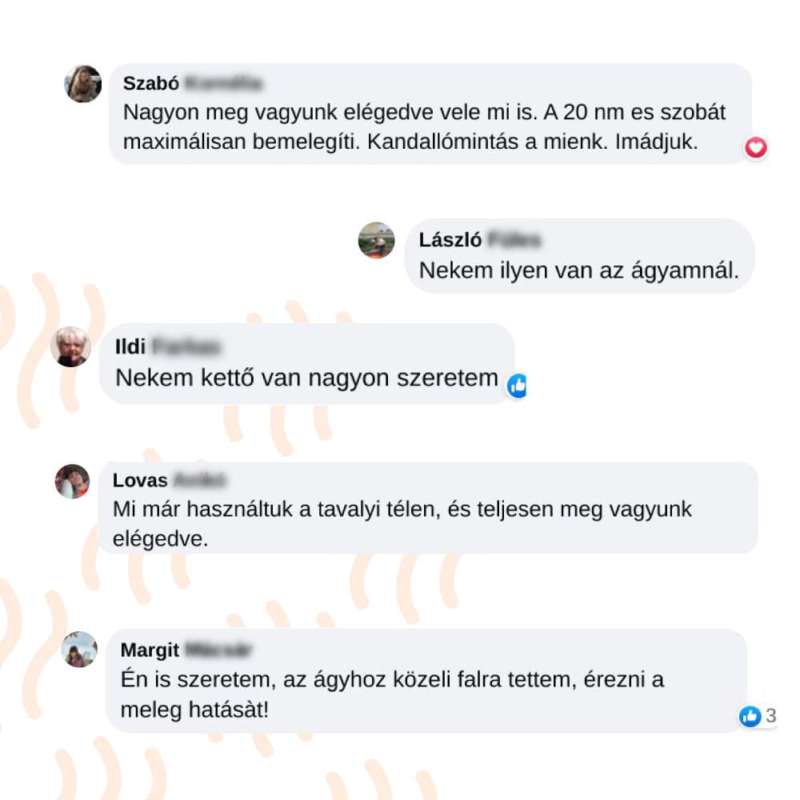This screenshot has height=800, width=800.
Task: Open the reaction count 3 on Margit's comment
Action: click(x=771, y=716)
